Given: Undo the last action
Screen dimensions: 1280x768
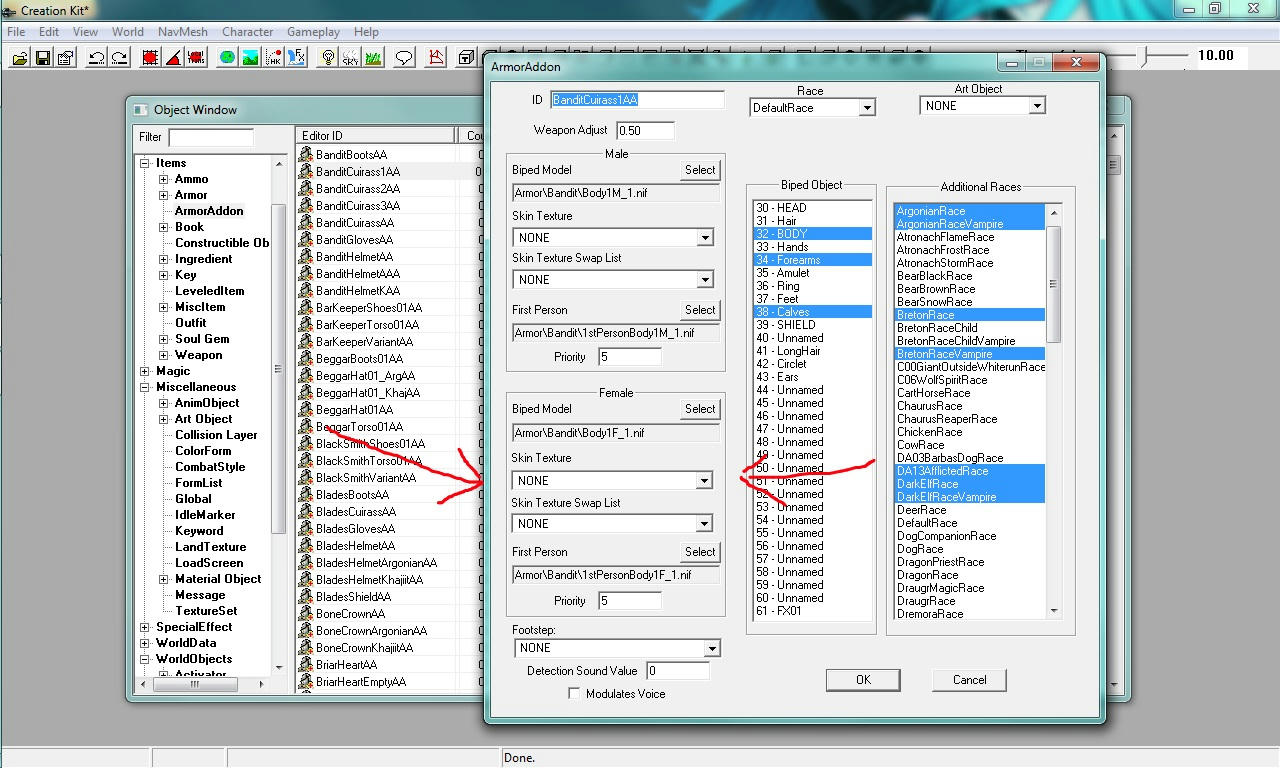Looking at the screenshot, I should [x=95, y=57].
